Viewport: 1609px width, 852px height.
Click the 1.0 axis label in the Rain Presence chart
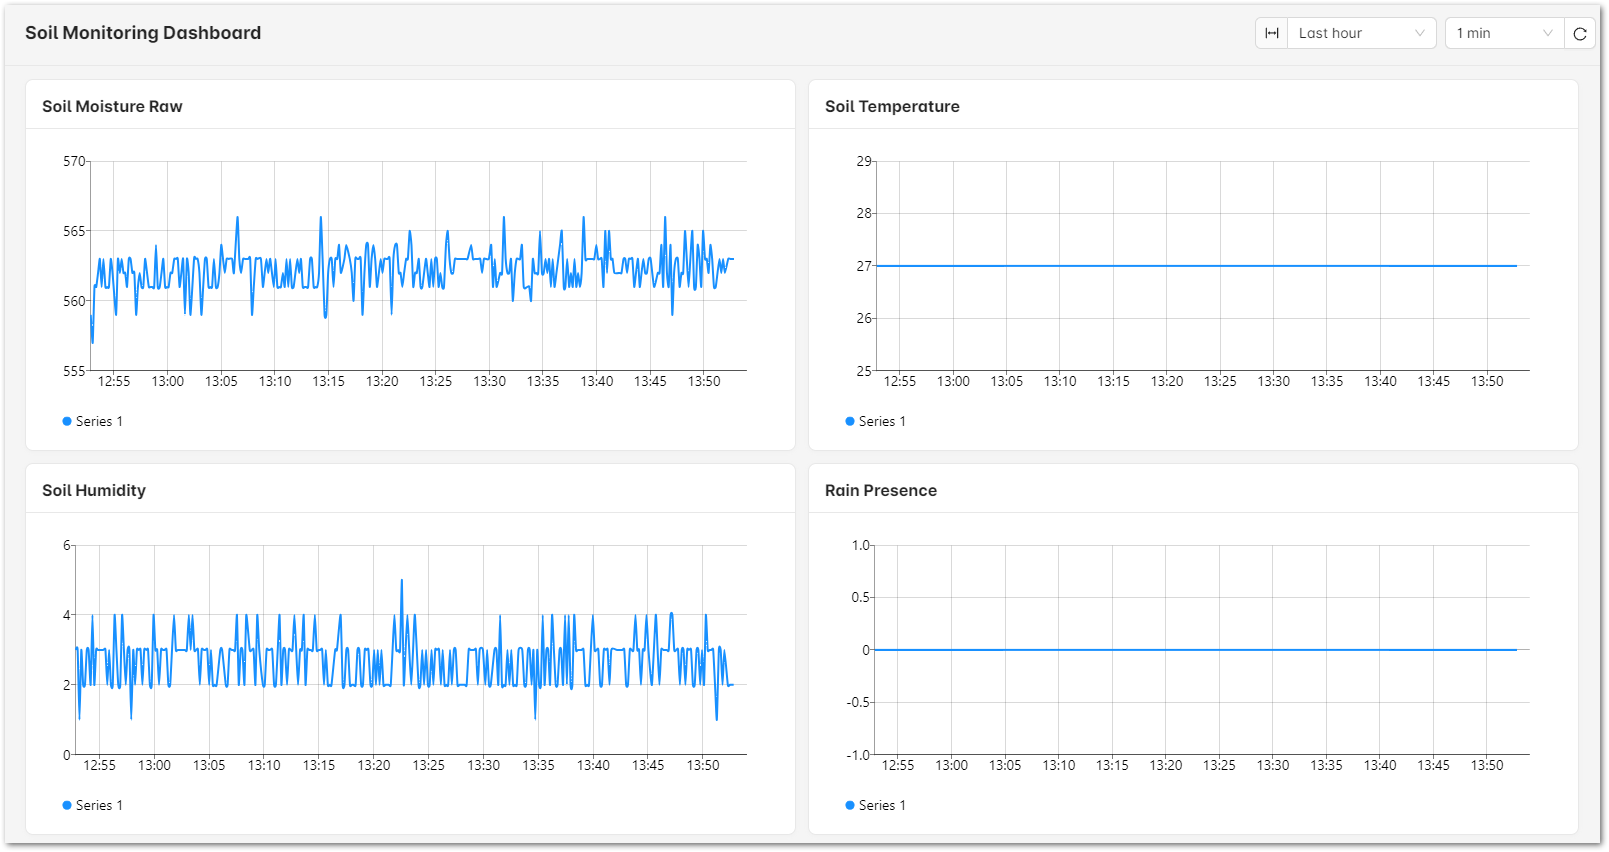point(861,545)
